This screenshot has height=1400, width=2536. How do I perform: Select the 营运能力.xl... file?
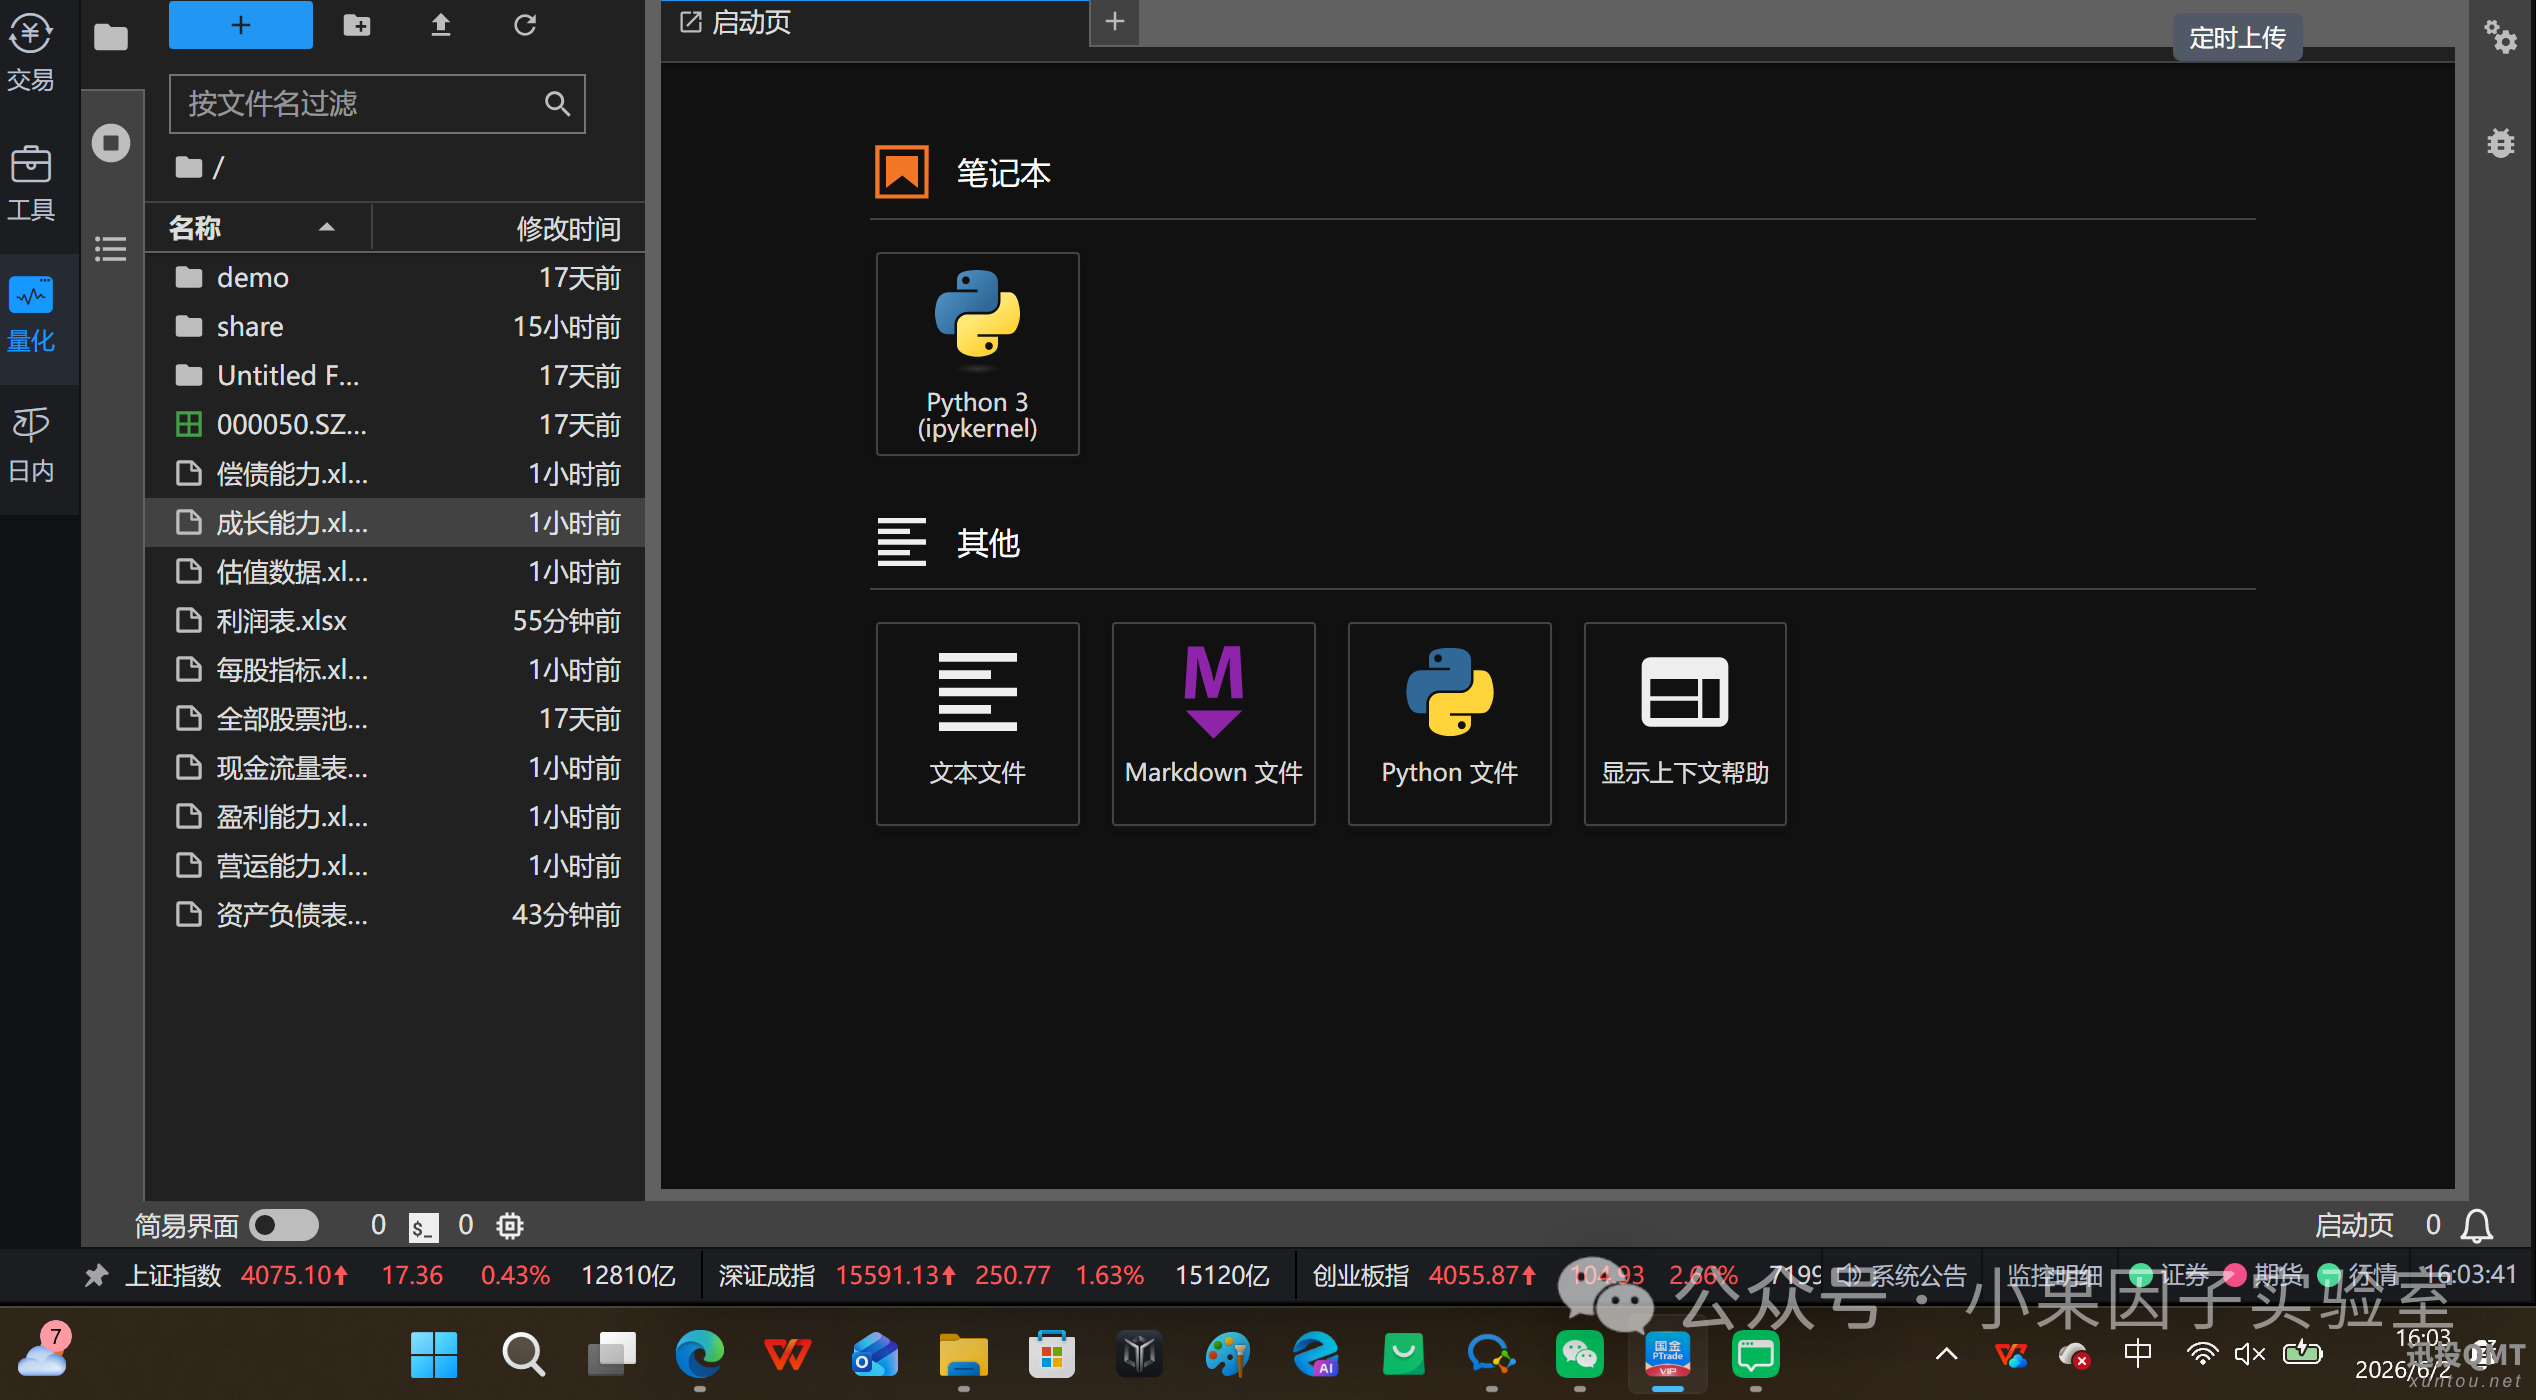pos(395,865)
